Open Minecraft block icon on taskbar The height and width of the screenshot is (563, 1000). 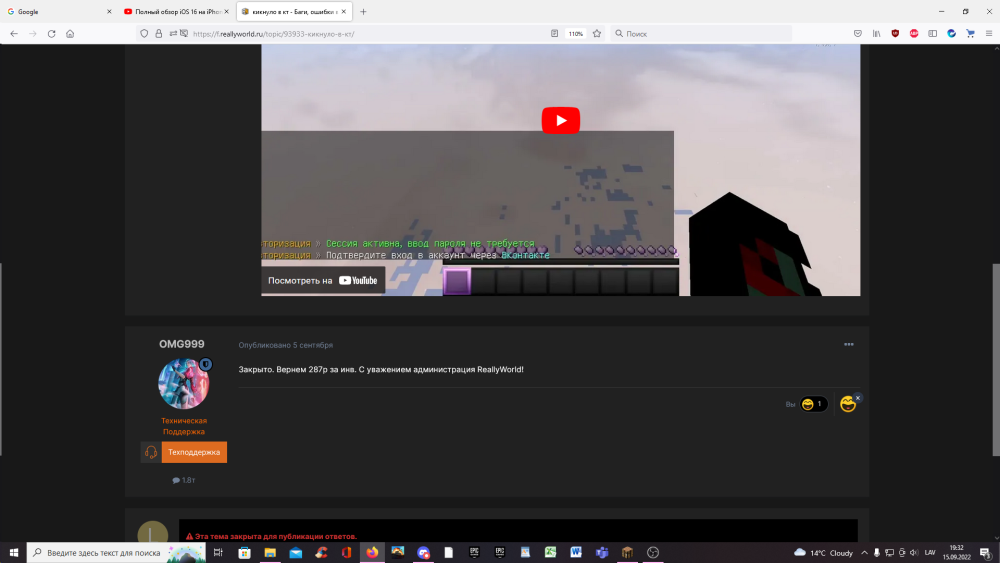click(x=627, y=552)
